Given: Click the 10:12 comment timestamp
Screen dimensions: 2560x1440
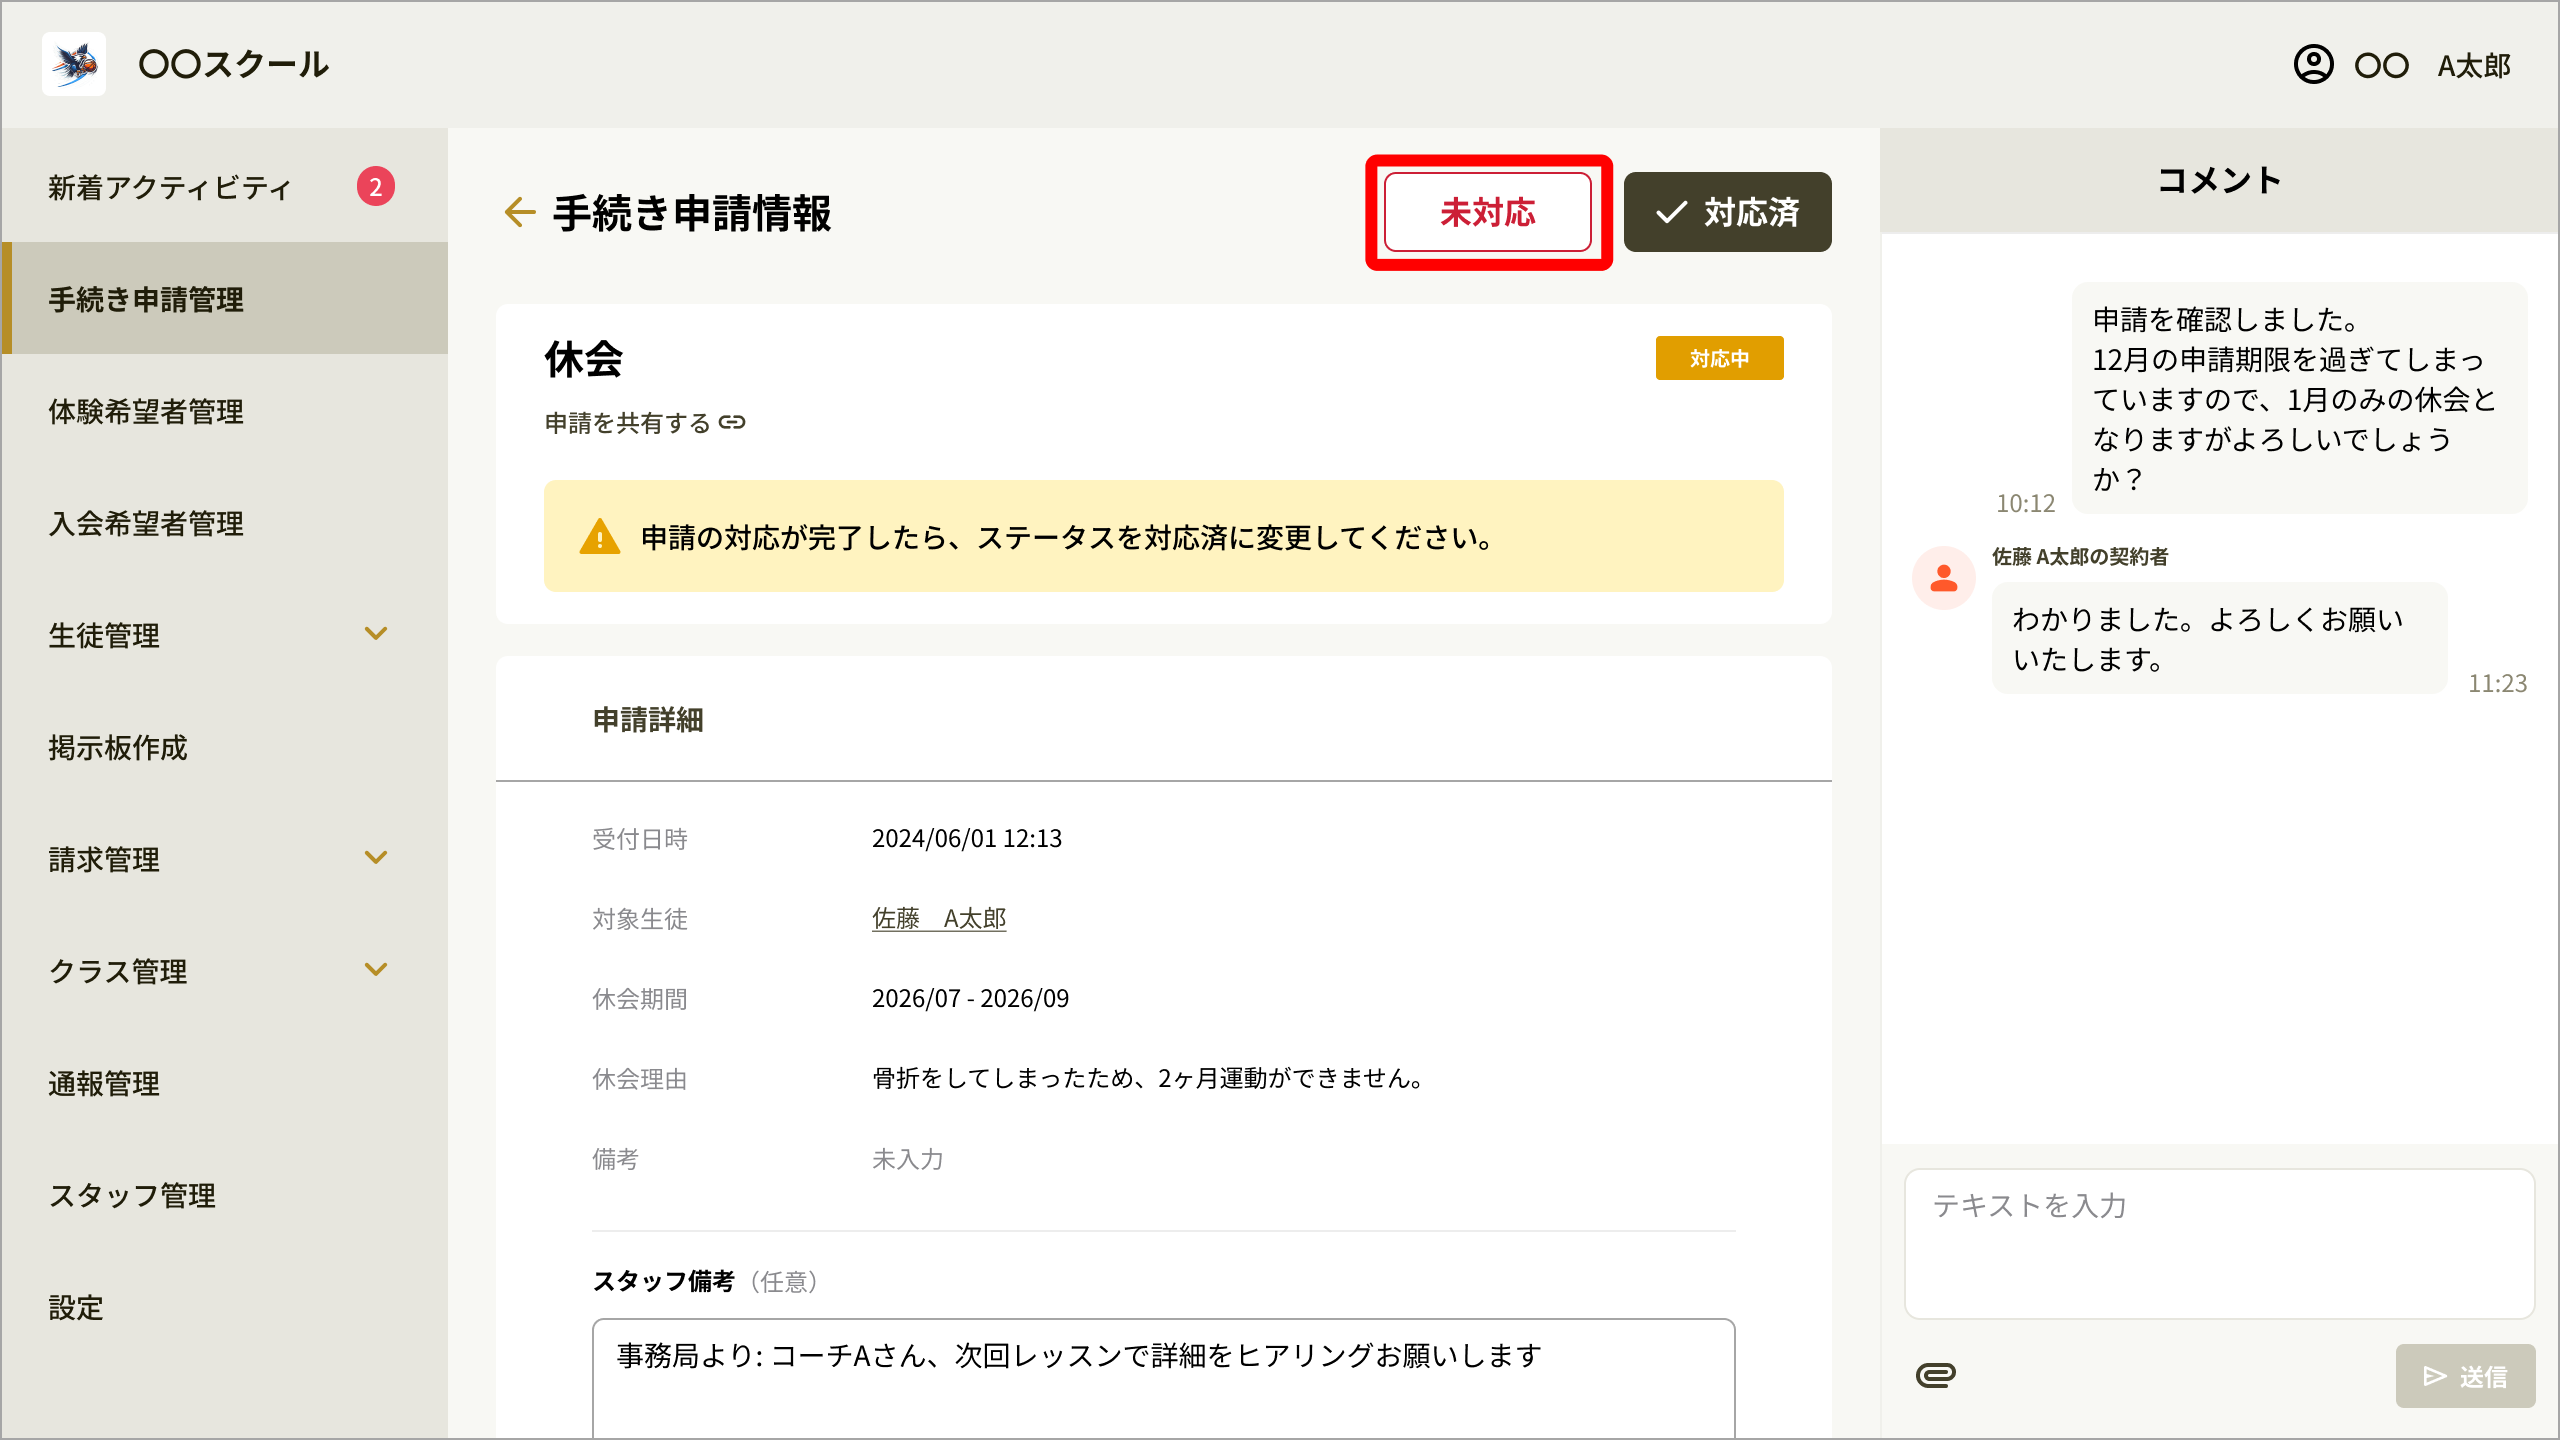Looking at the screenshot, I should 2025,503.
